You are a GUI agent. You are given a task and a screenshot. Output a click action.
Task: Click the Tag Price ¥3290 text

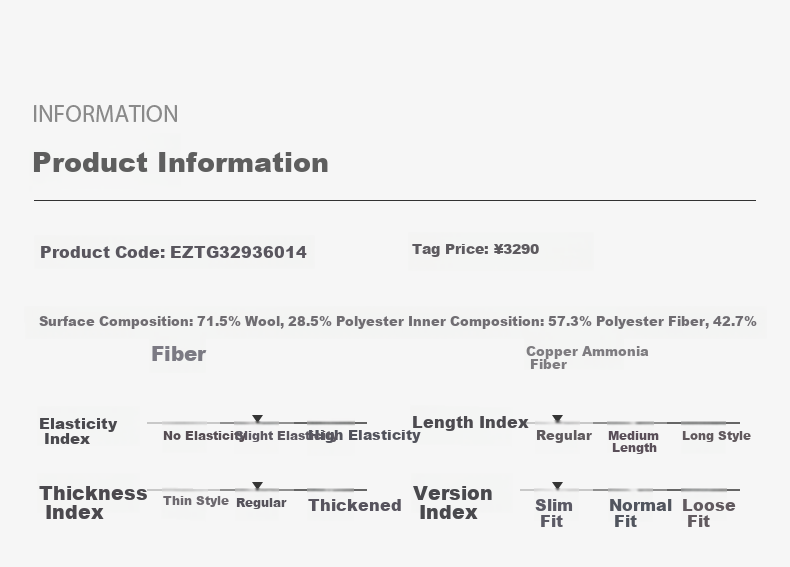pos(476,249)
